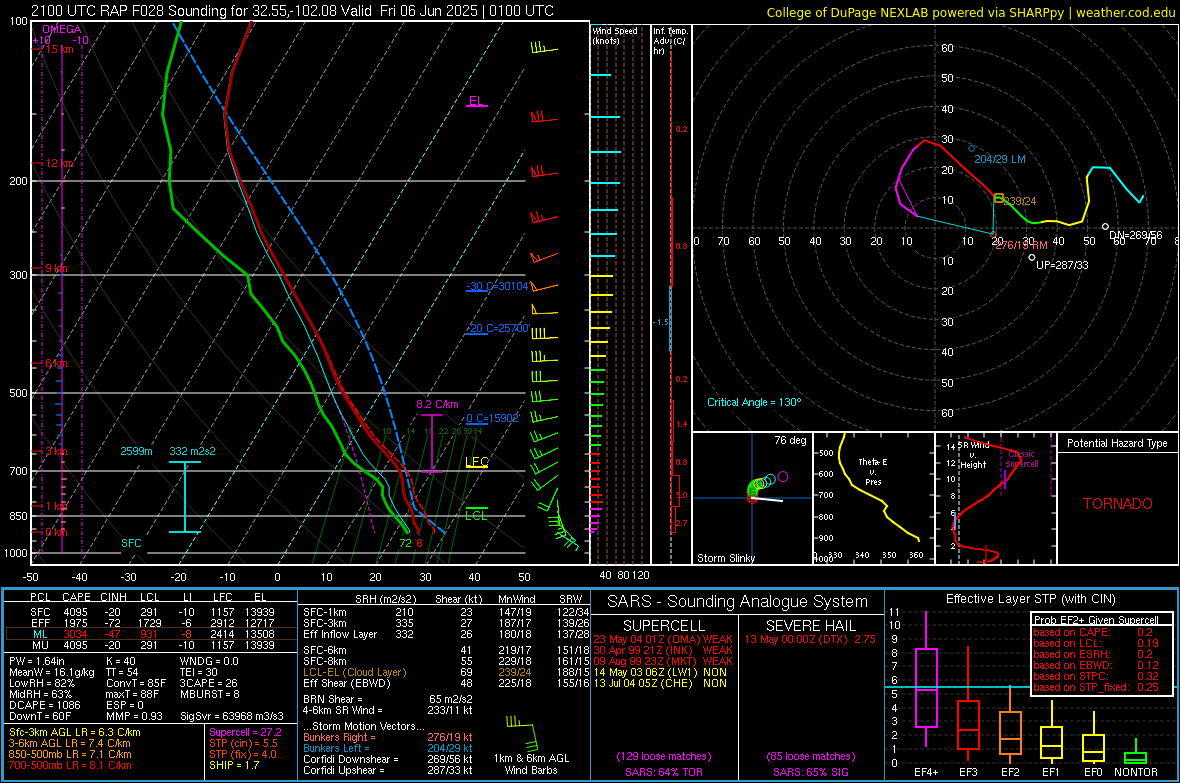Click the Classic Supercell label in SR wind inset

point(1022,459)
